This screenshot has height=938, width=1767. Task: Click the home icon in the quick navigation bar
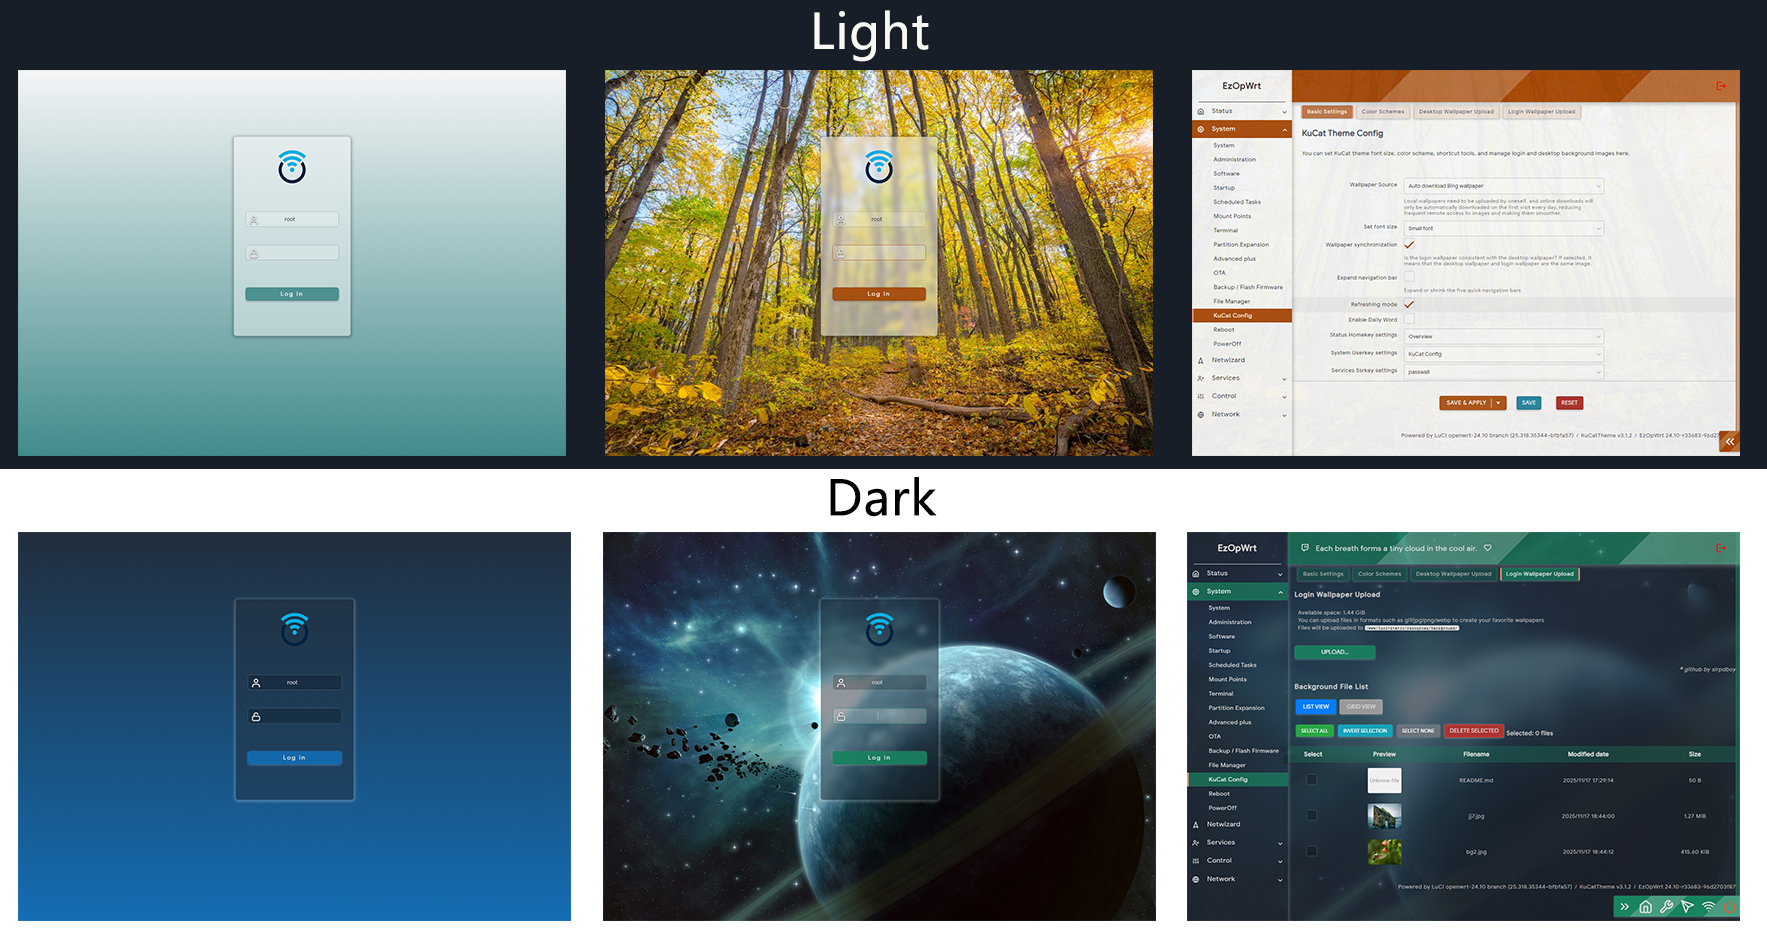click(x=1646, y=906)
